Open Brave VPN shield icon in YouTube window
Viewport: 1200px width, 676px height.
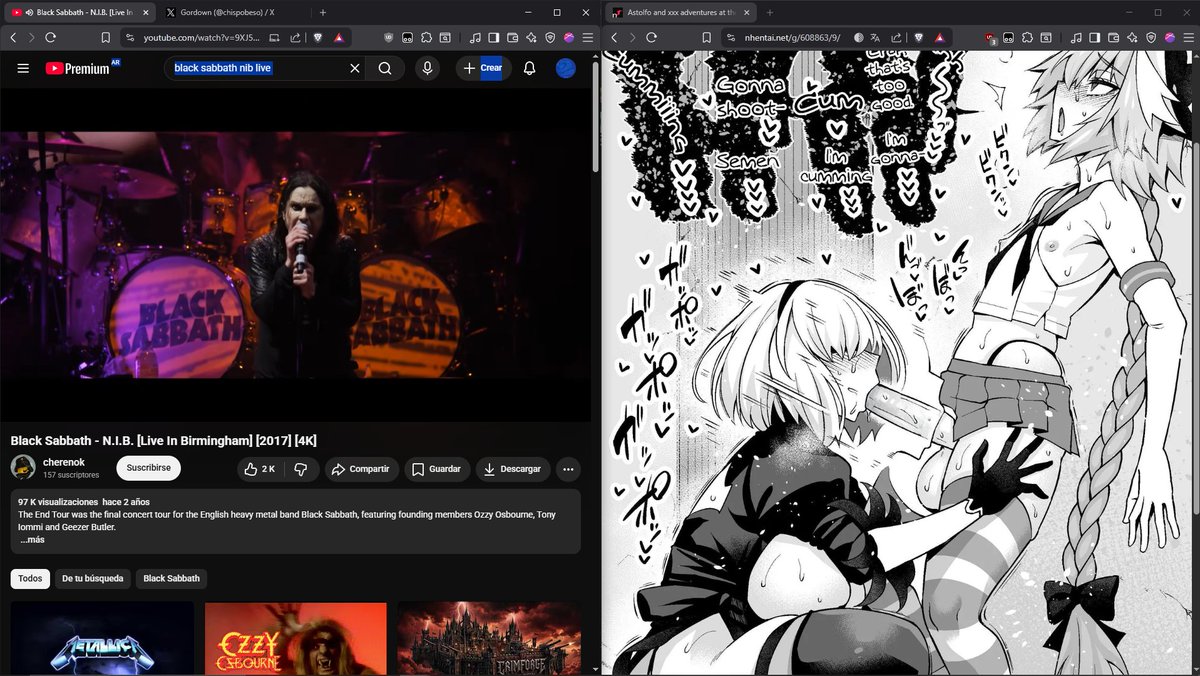550,37
